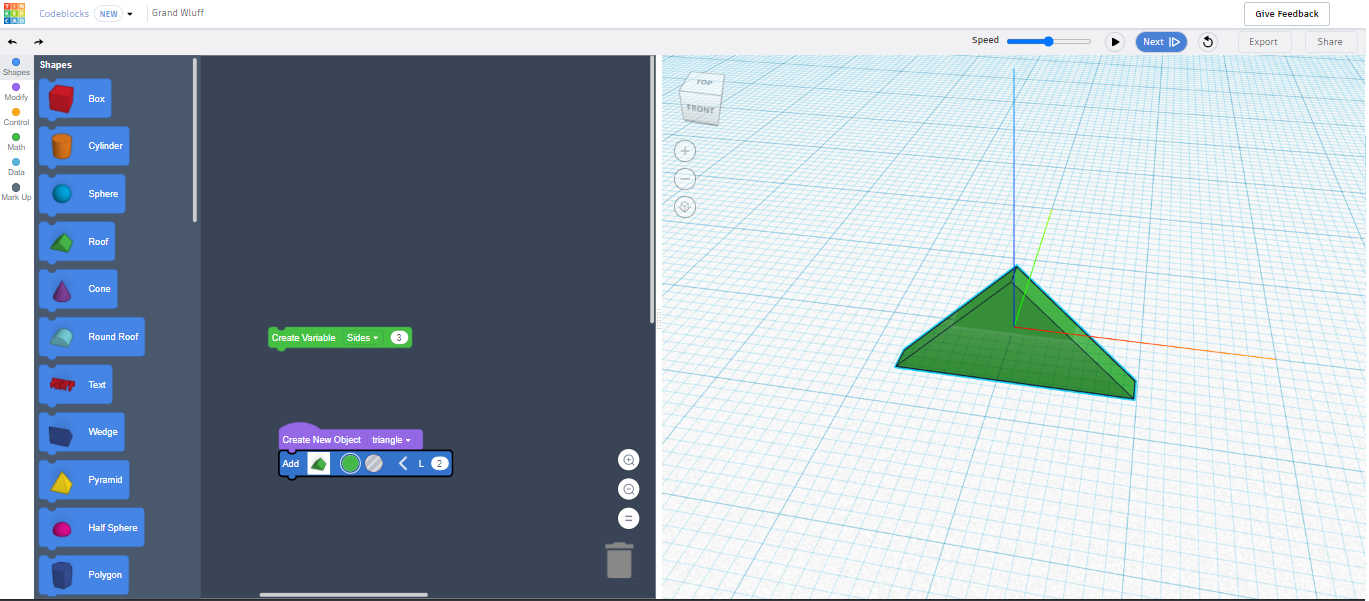Open the Data category
This screenshot has width=1369, height=601.
[x=16, y=167]
